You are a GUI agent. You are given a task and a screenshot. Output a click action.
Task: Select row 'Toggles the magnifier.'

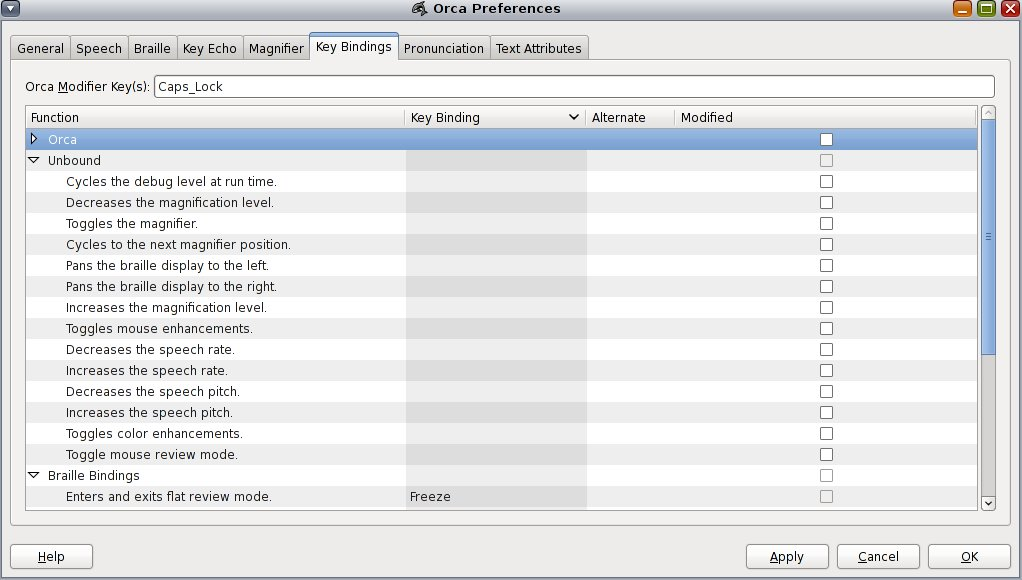(x=502, y=224)
